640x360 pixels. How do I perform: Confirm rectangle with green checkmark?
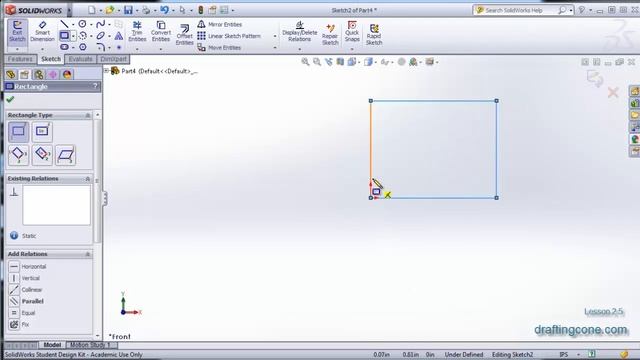(x=10, y=99)
